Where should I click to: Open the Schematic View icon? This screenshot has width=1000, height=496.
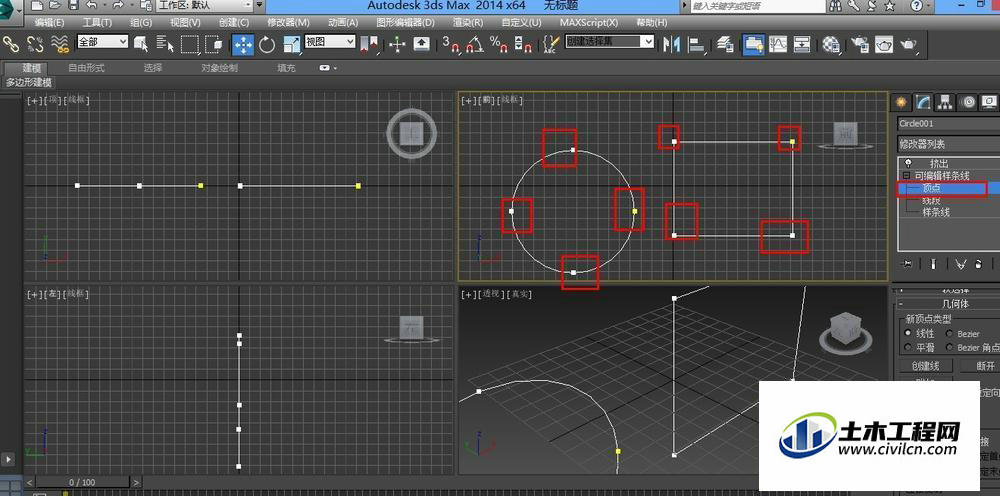tap(802, 44)
